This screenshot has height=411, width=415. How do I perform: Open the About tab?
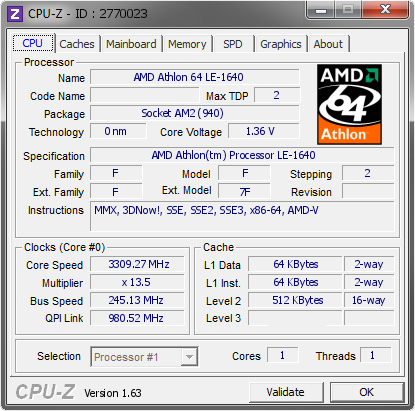(x=328, y=44)
